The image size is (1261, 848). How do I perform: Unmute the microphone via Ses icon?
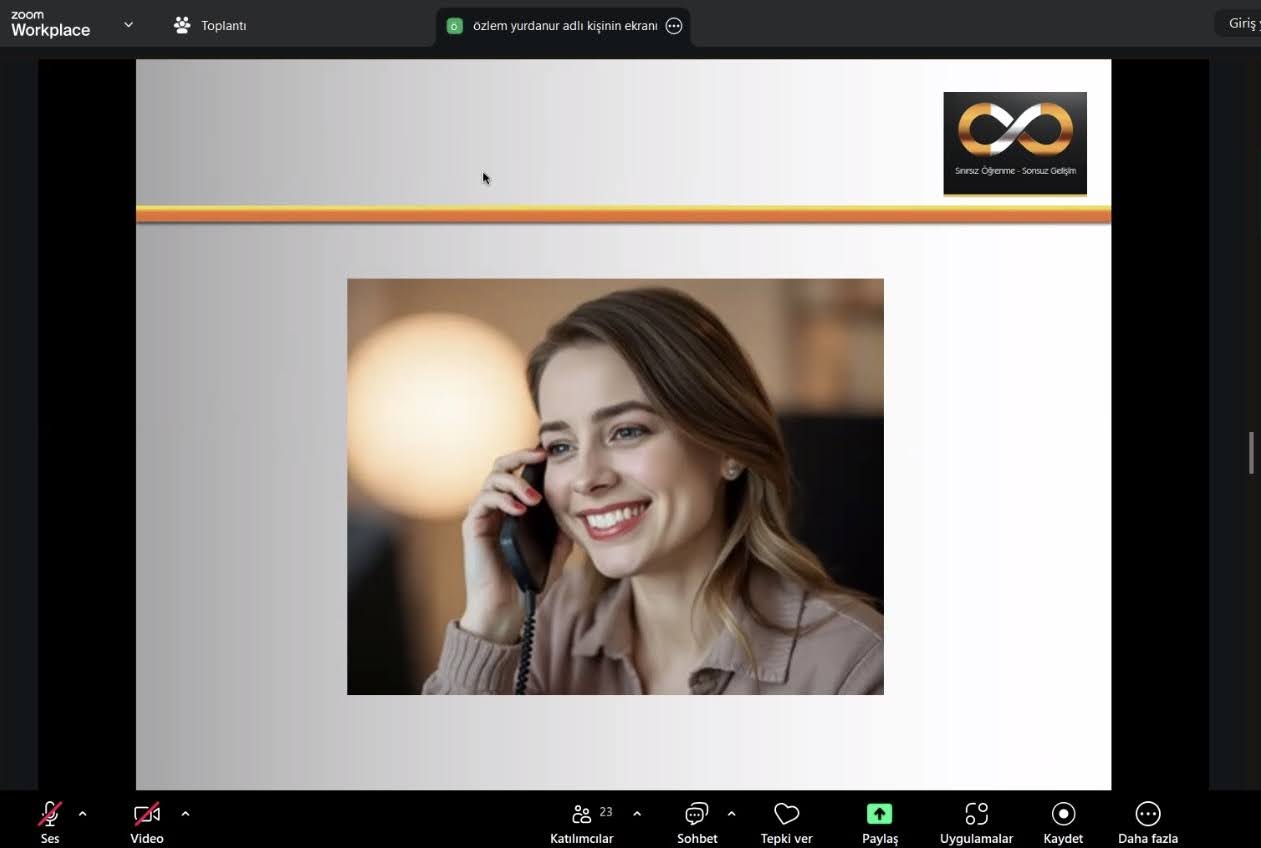[x=50, y=814]
